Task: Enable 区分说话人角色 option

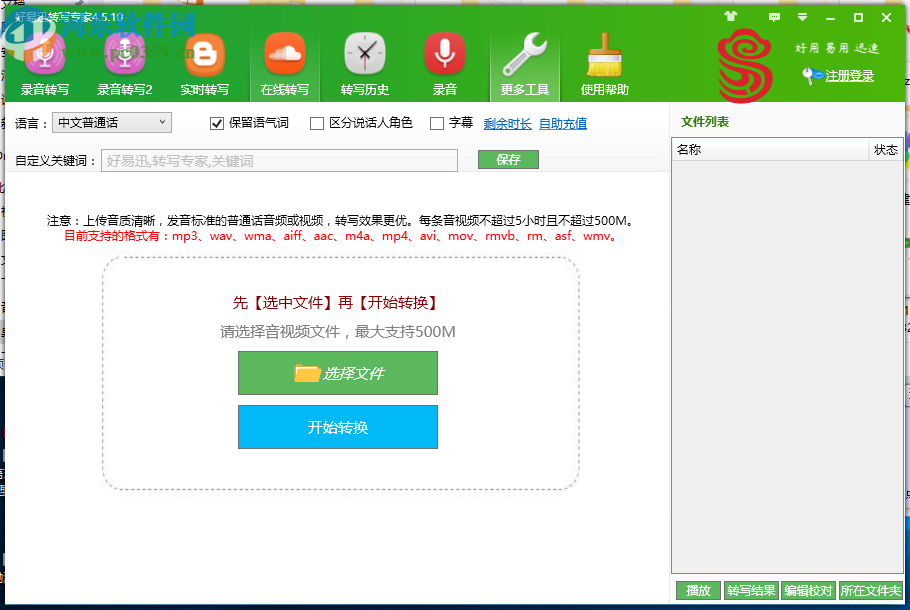Action: (x=316, y=124)
